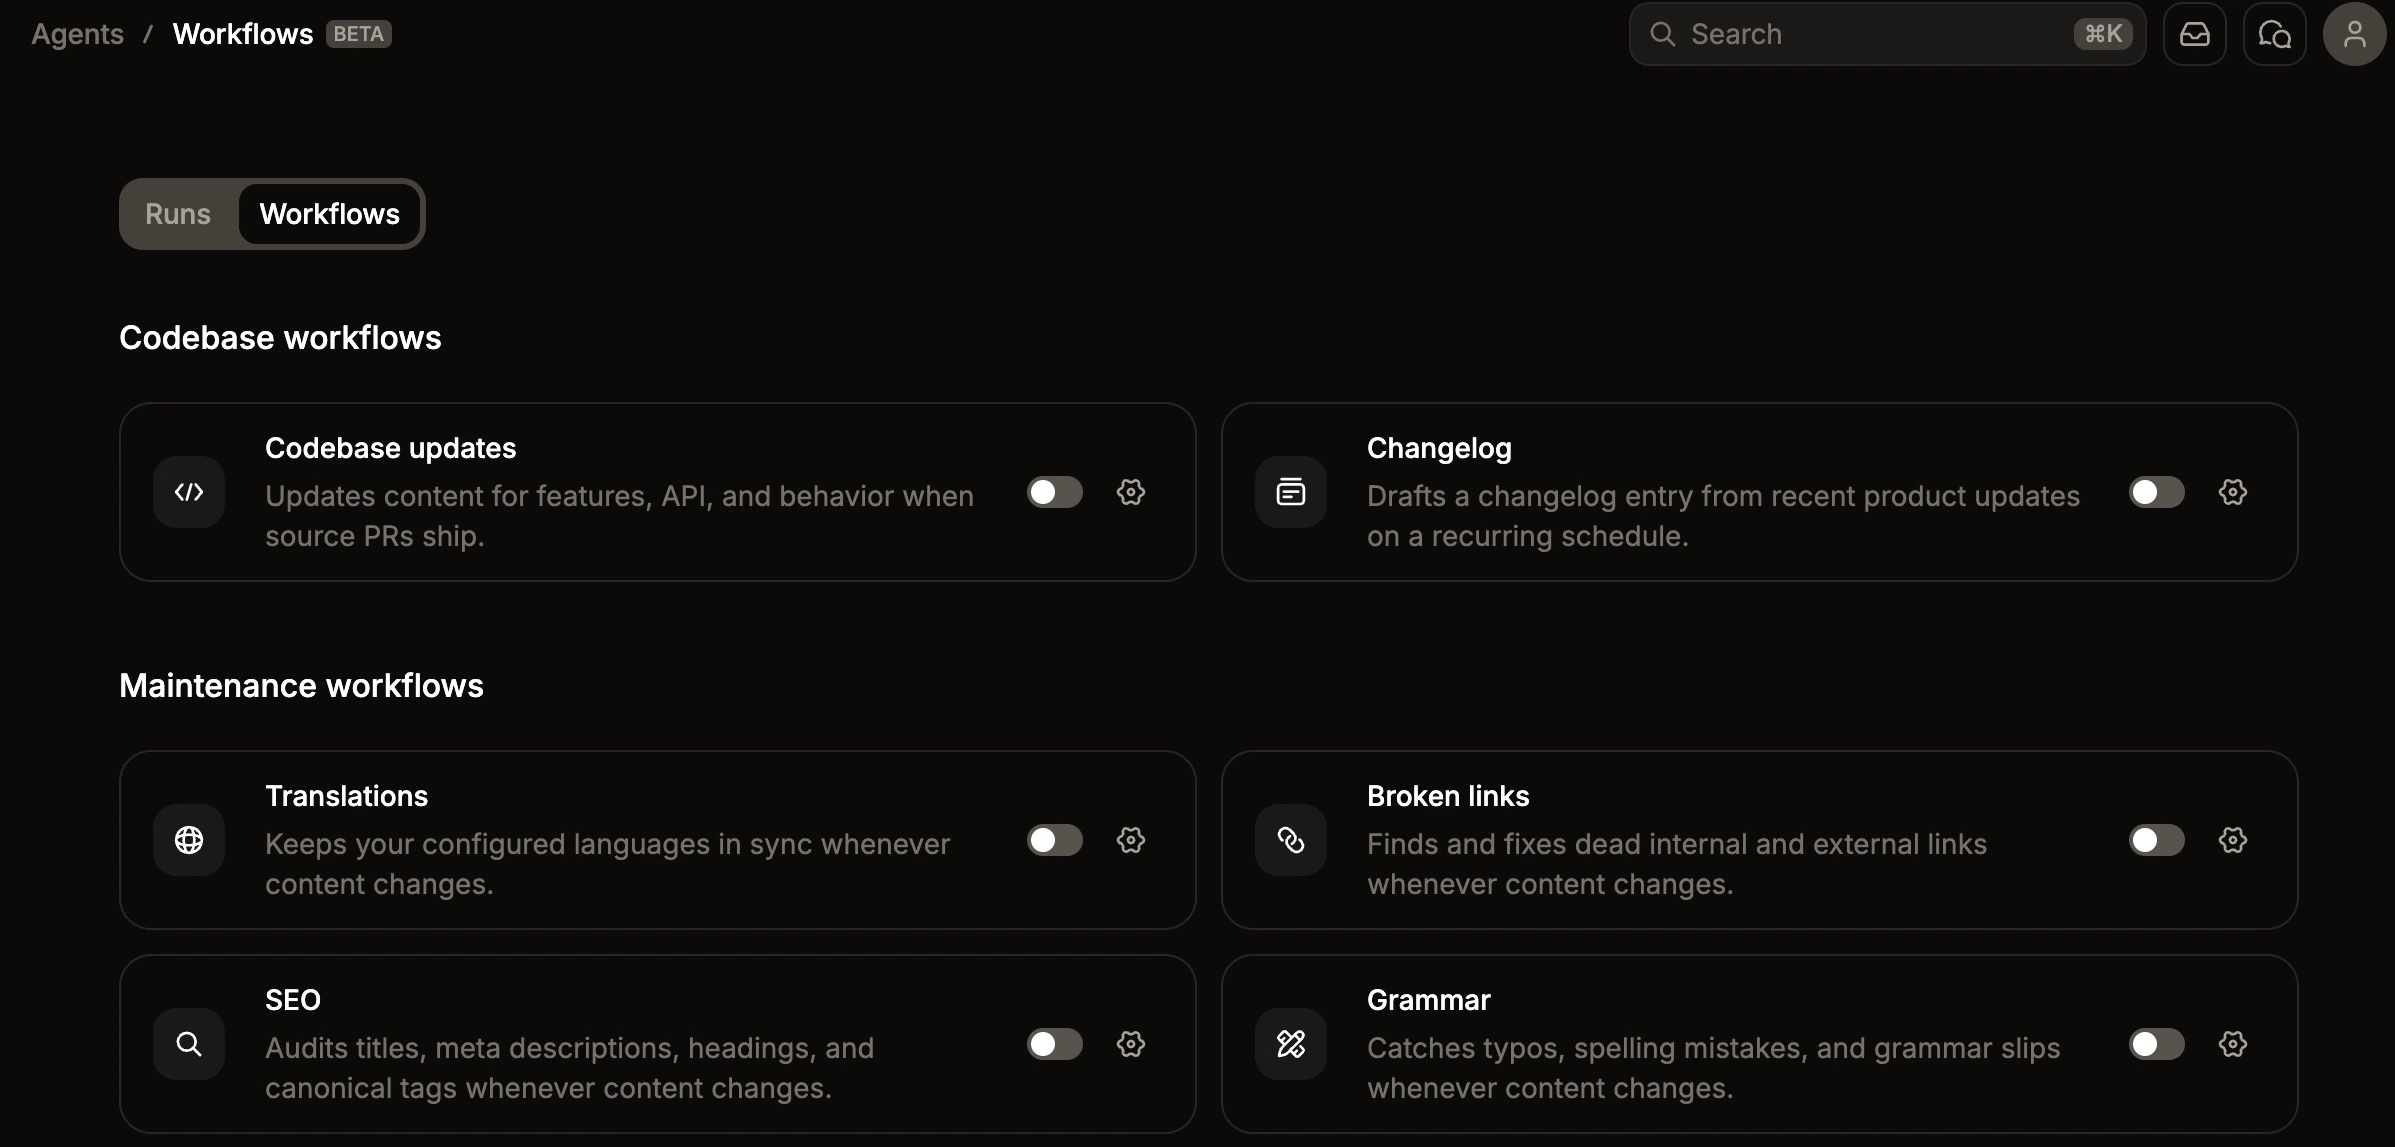Click the Translations globe icon
Image resolution: width=2395 pixels, height=1147 pixels.
(x=189, y=840)
